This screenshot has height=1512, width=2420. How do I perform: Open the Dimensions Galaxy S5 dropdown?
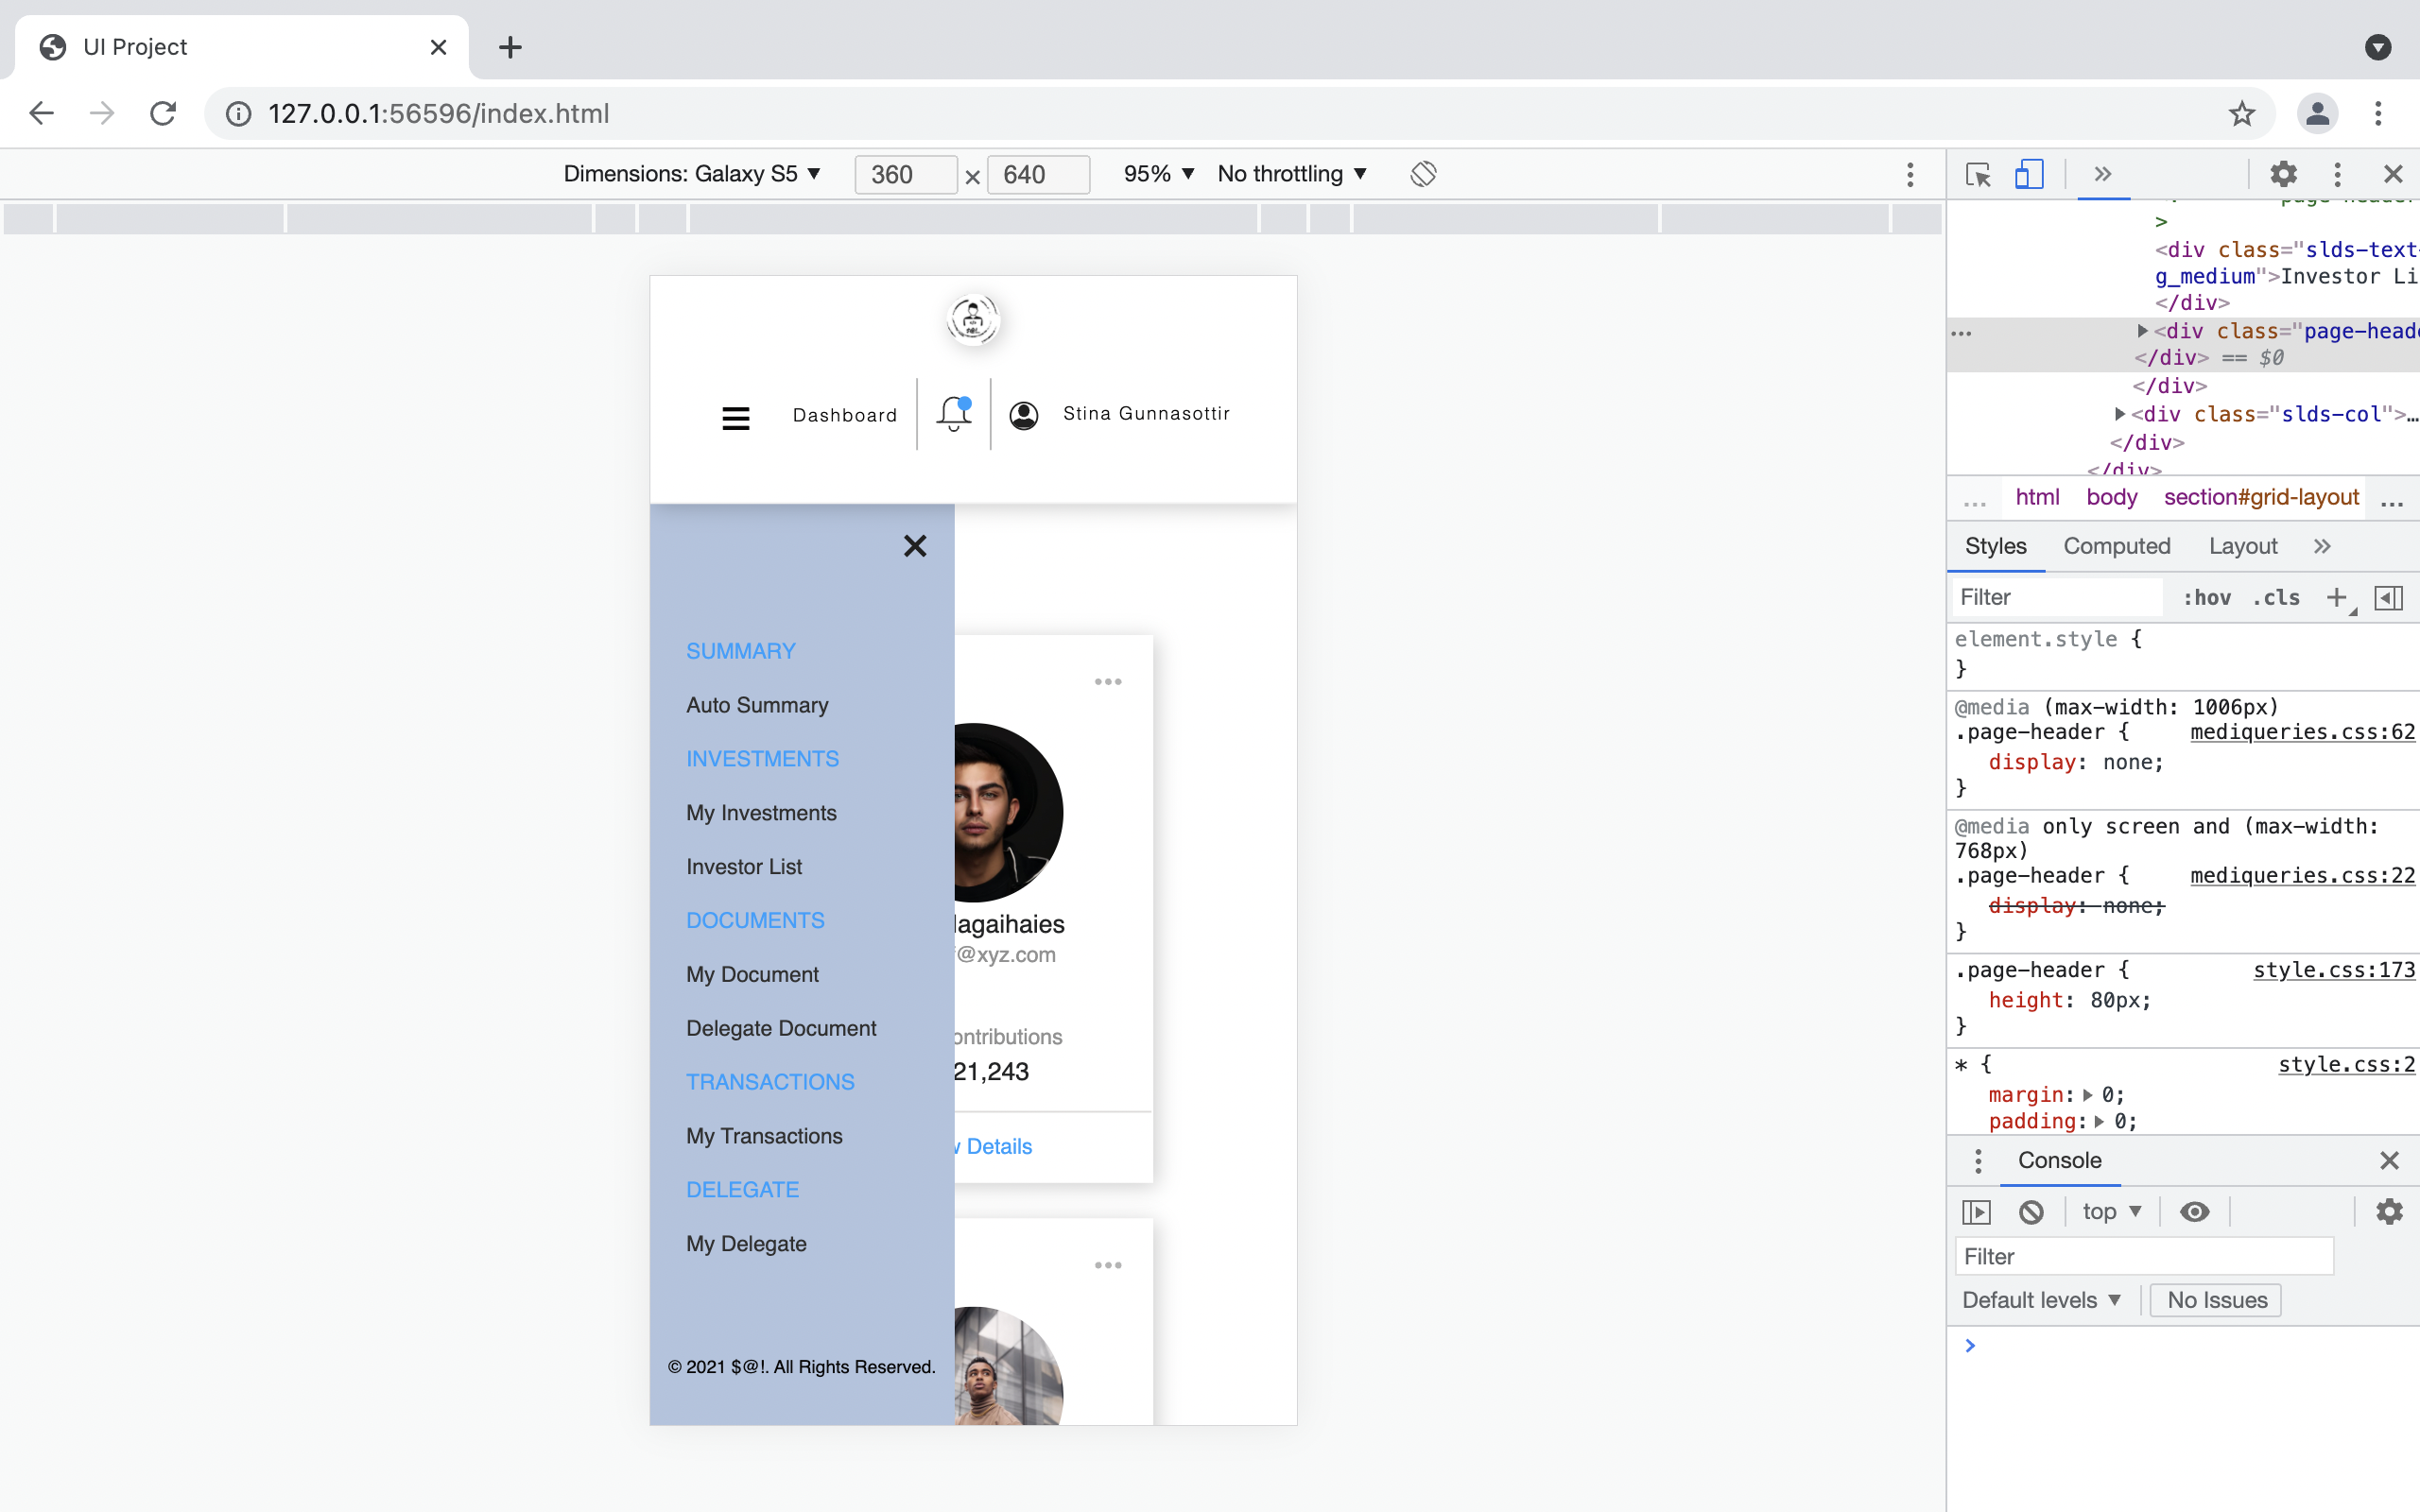point(690,173)
